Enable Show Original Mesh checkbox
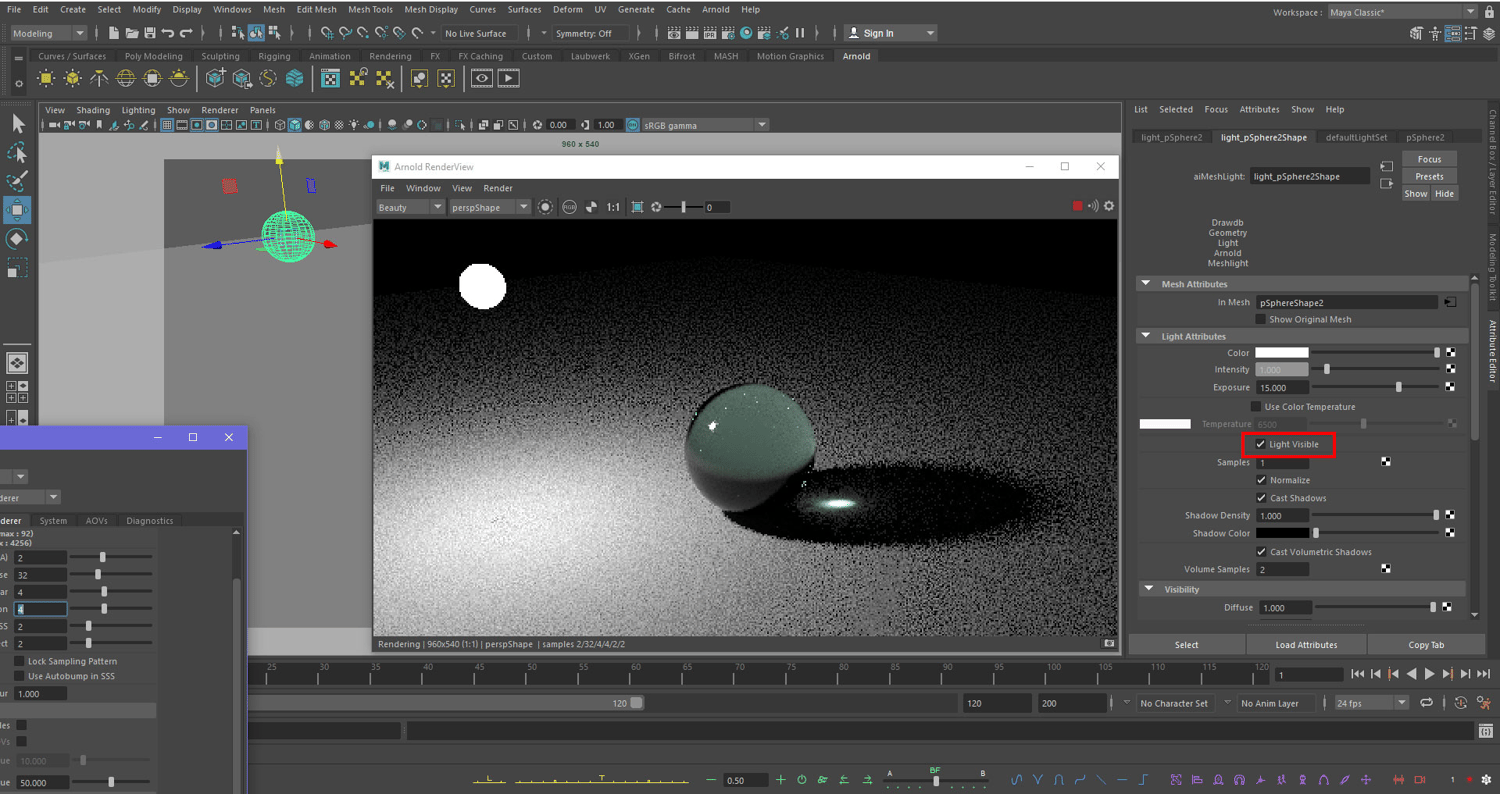The image size is (1500, 794). pos(1261,319)
